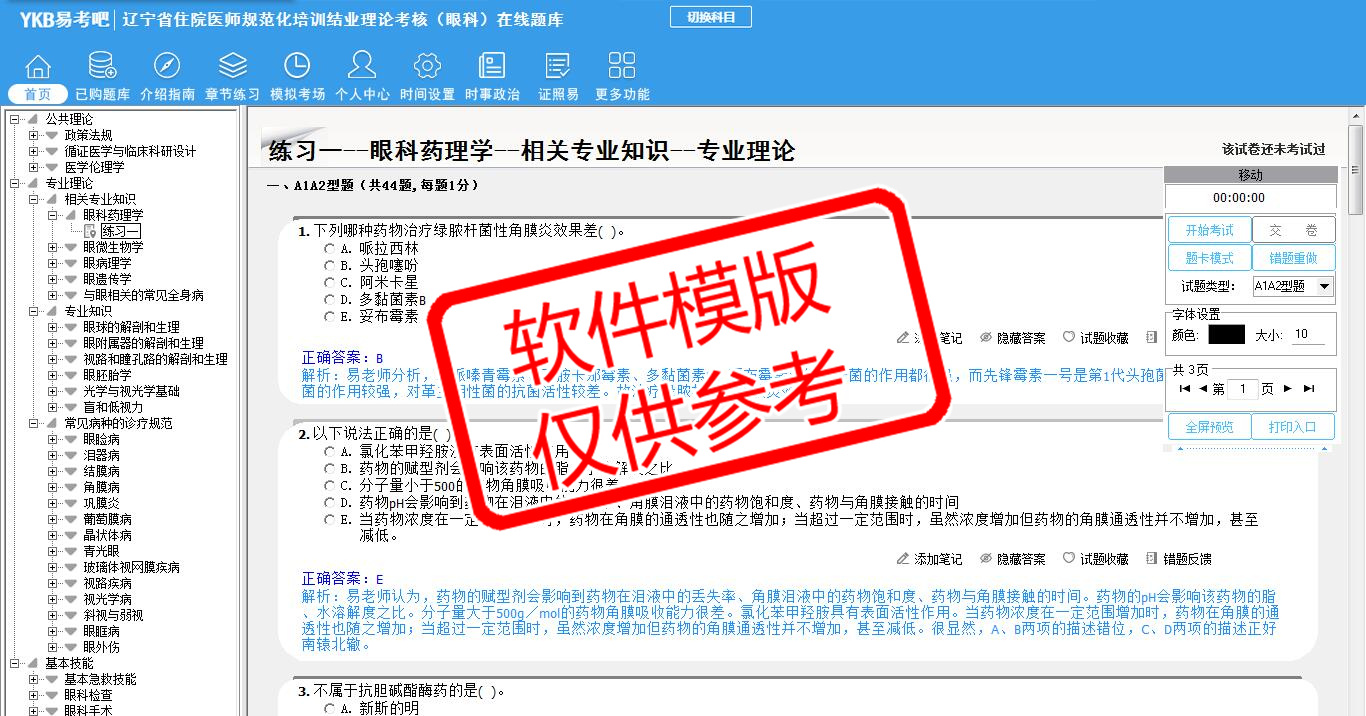Image resolution: width=1366 pixels, height=716 pixels.
Task: Open the 已购题库 database icon
Action: point(102,67)
